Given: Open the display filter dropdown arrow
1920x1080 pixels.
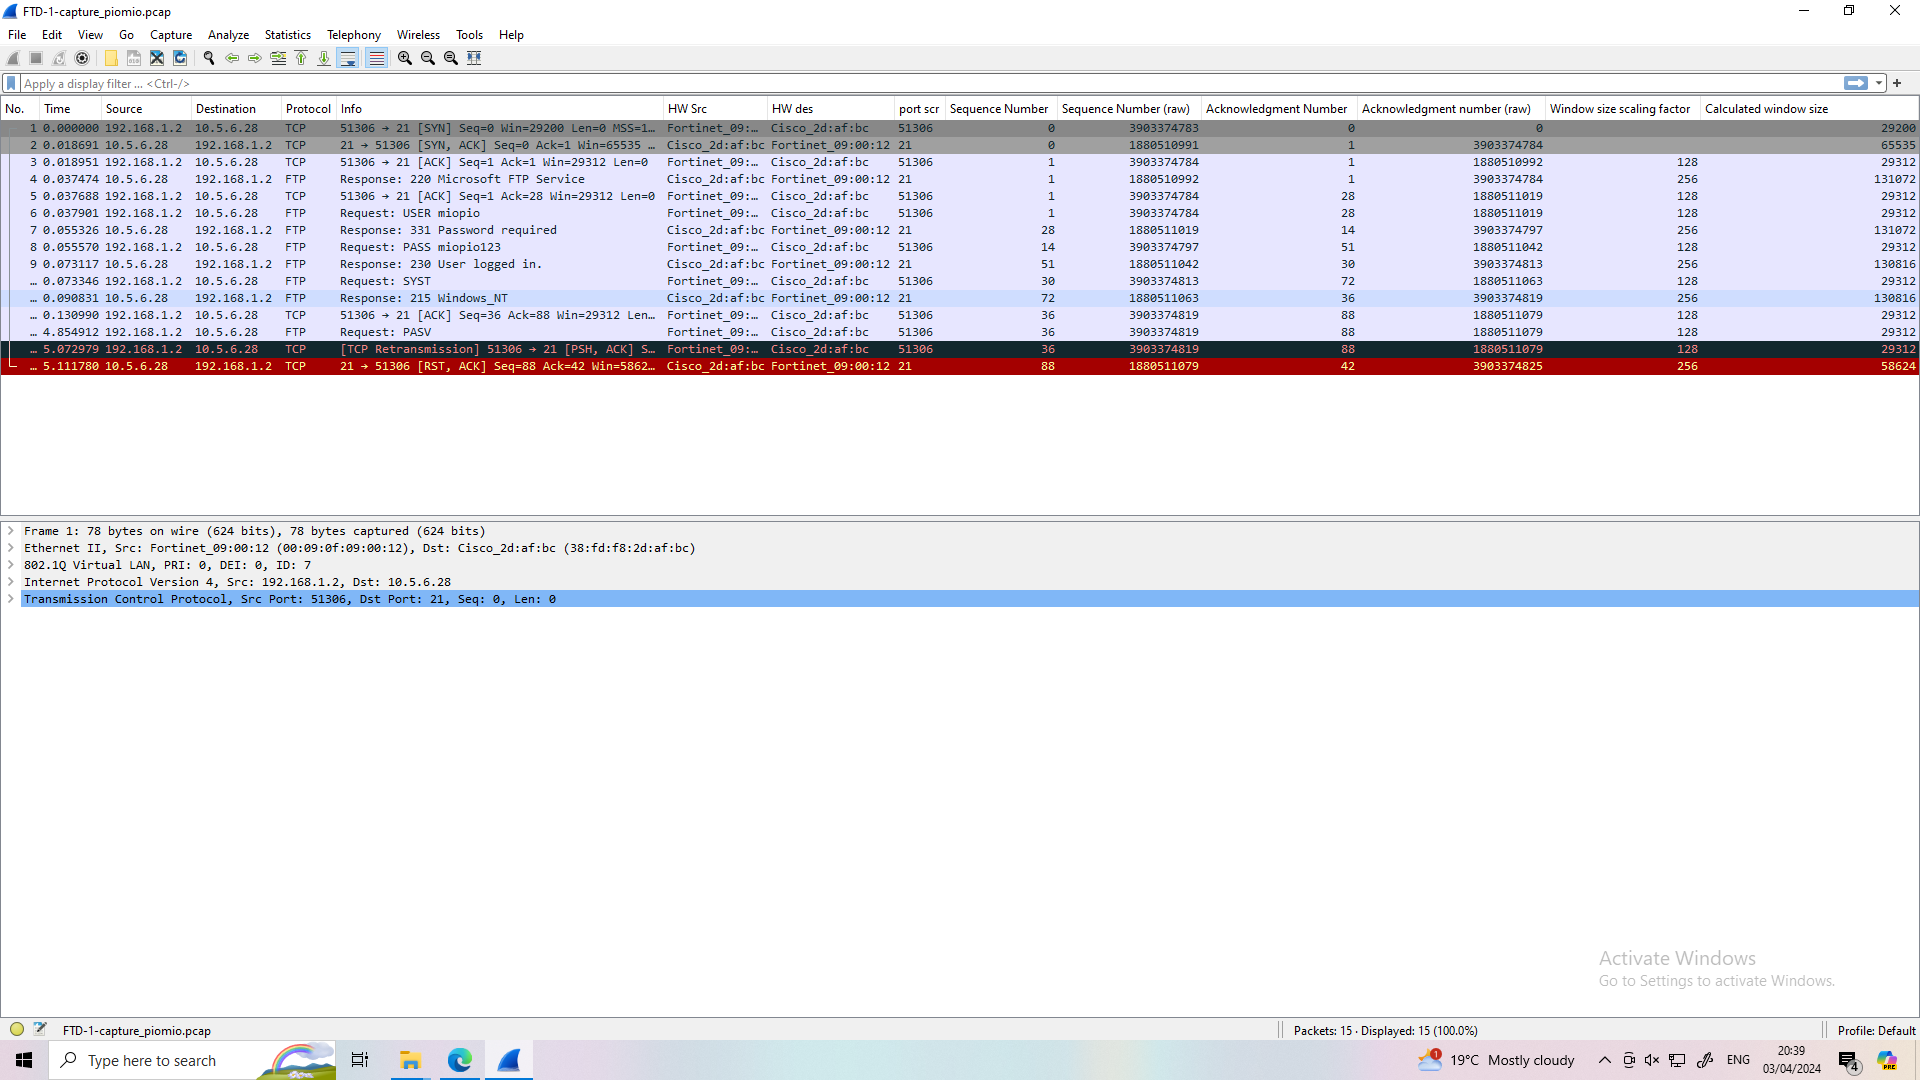Looking at the screenshot, I should tap(1878, 83).
